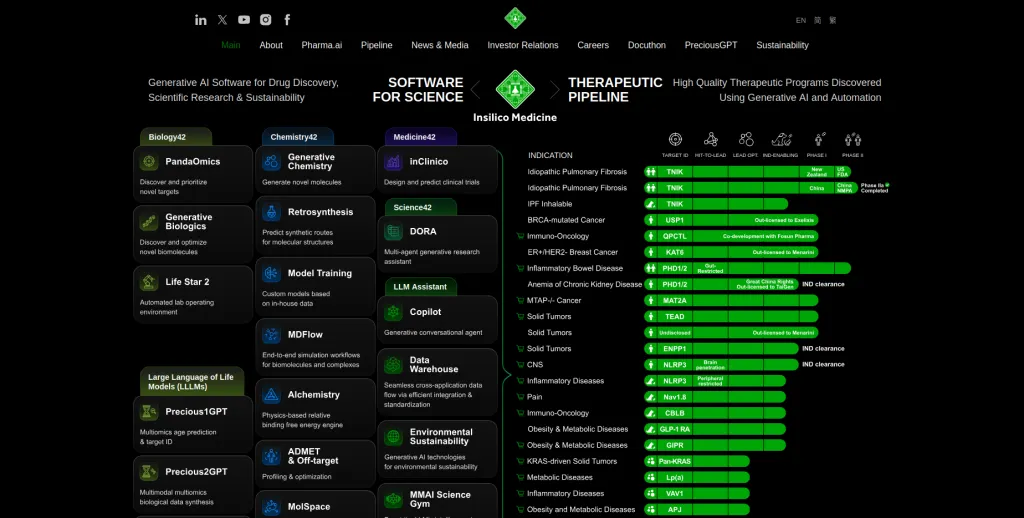Click the Precious2GPT hourglass icon
Image resolution: width=1024 pixels, height=518 pixels.
pos(149,472)
